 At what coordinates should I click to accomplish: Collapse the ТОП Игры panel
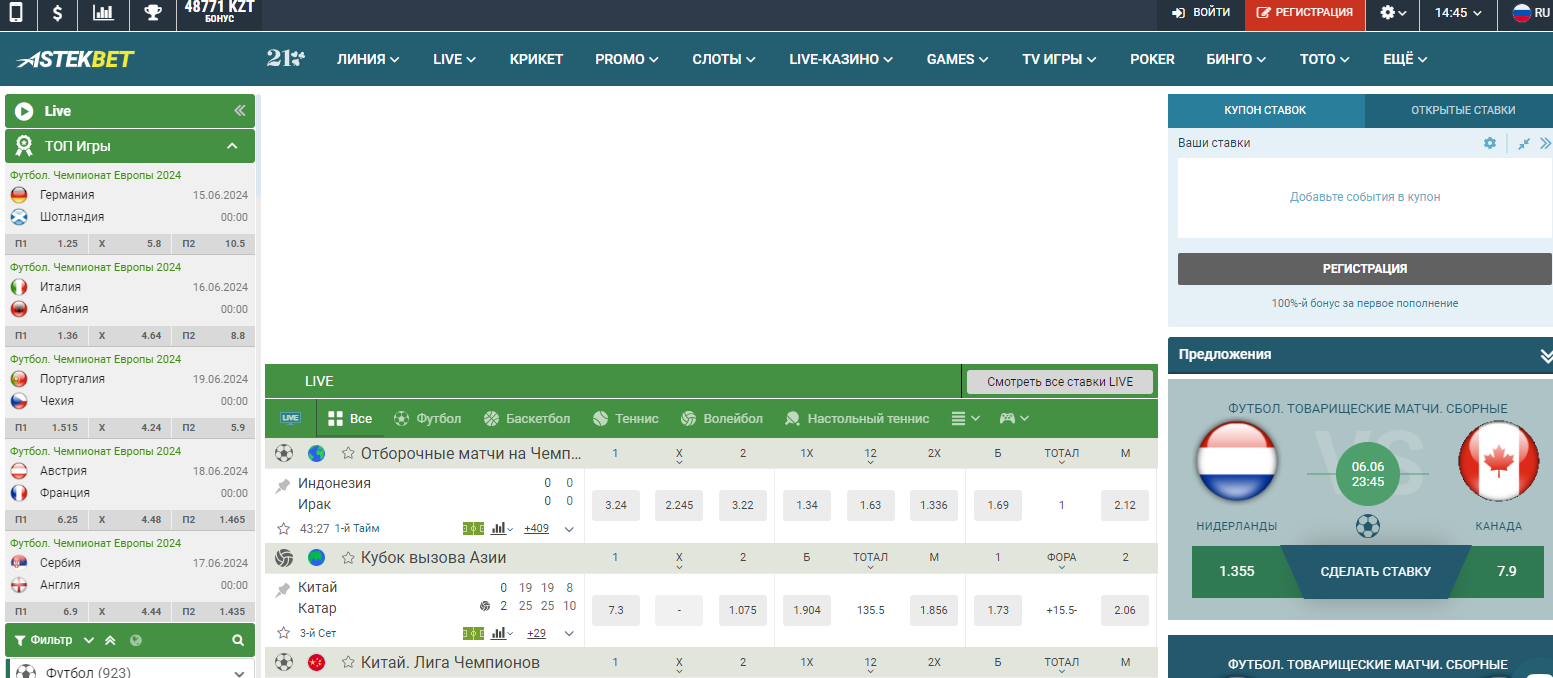[x=232, y=146]
